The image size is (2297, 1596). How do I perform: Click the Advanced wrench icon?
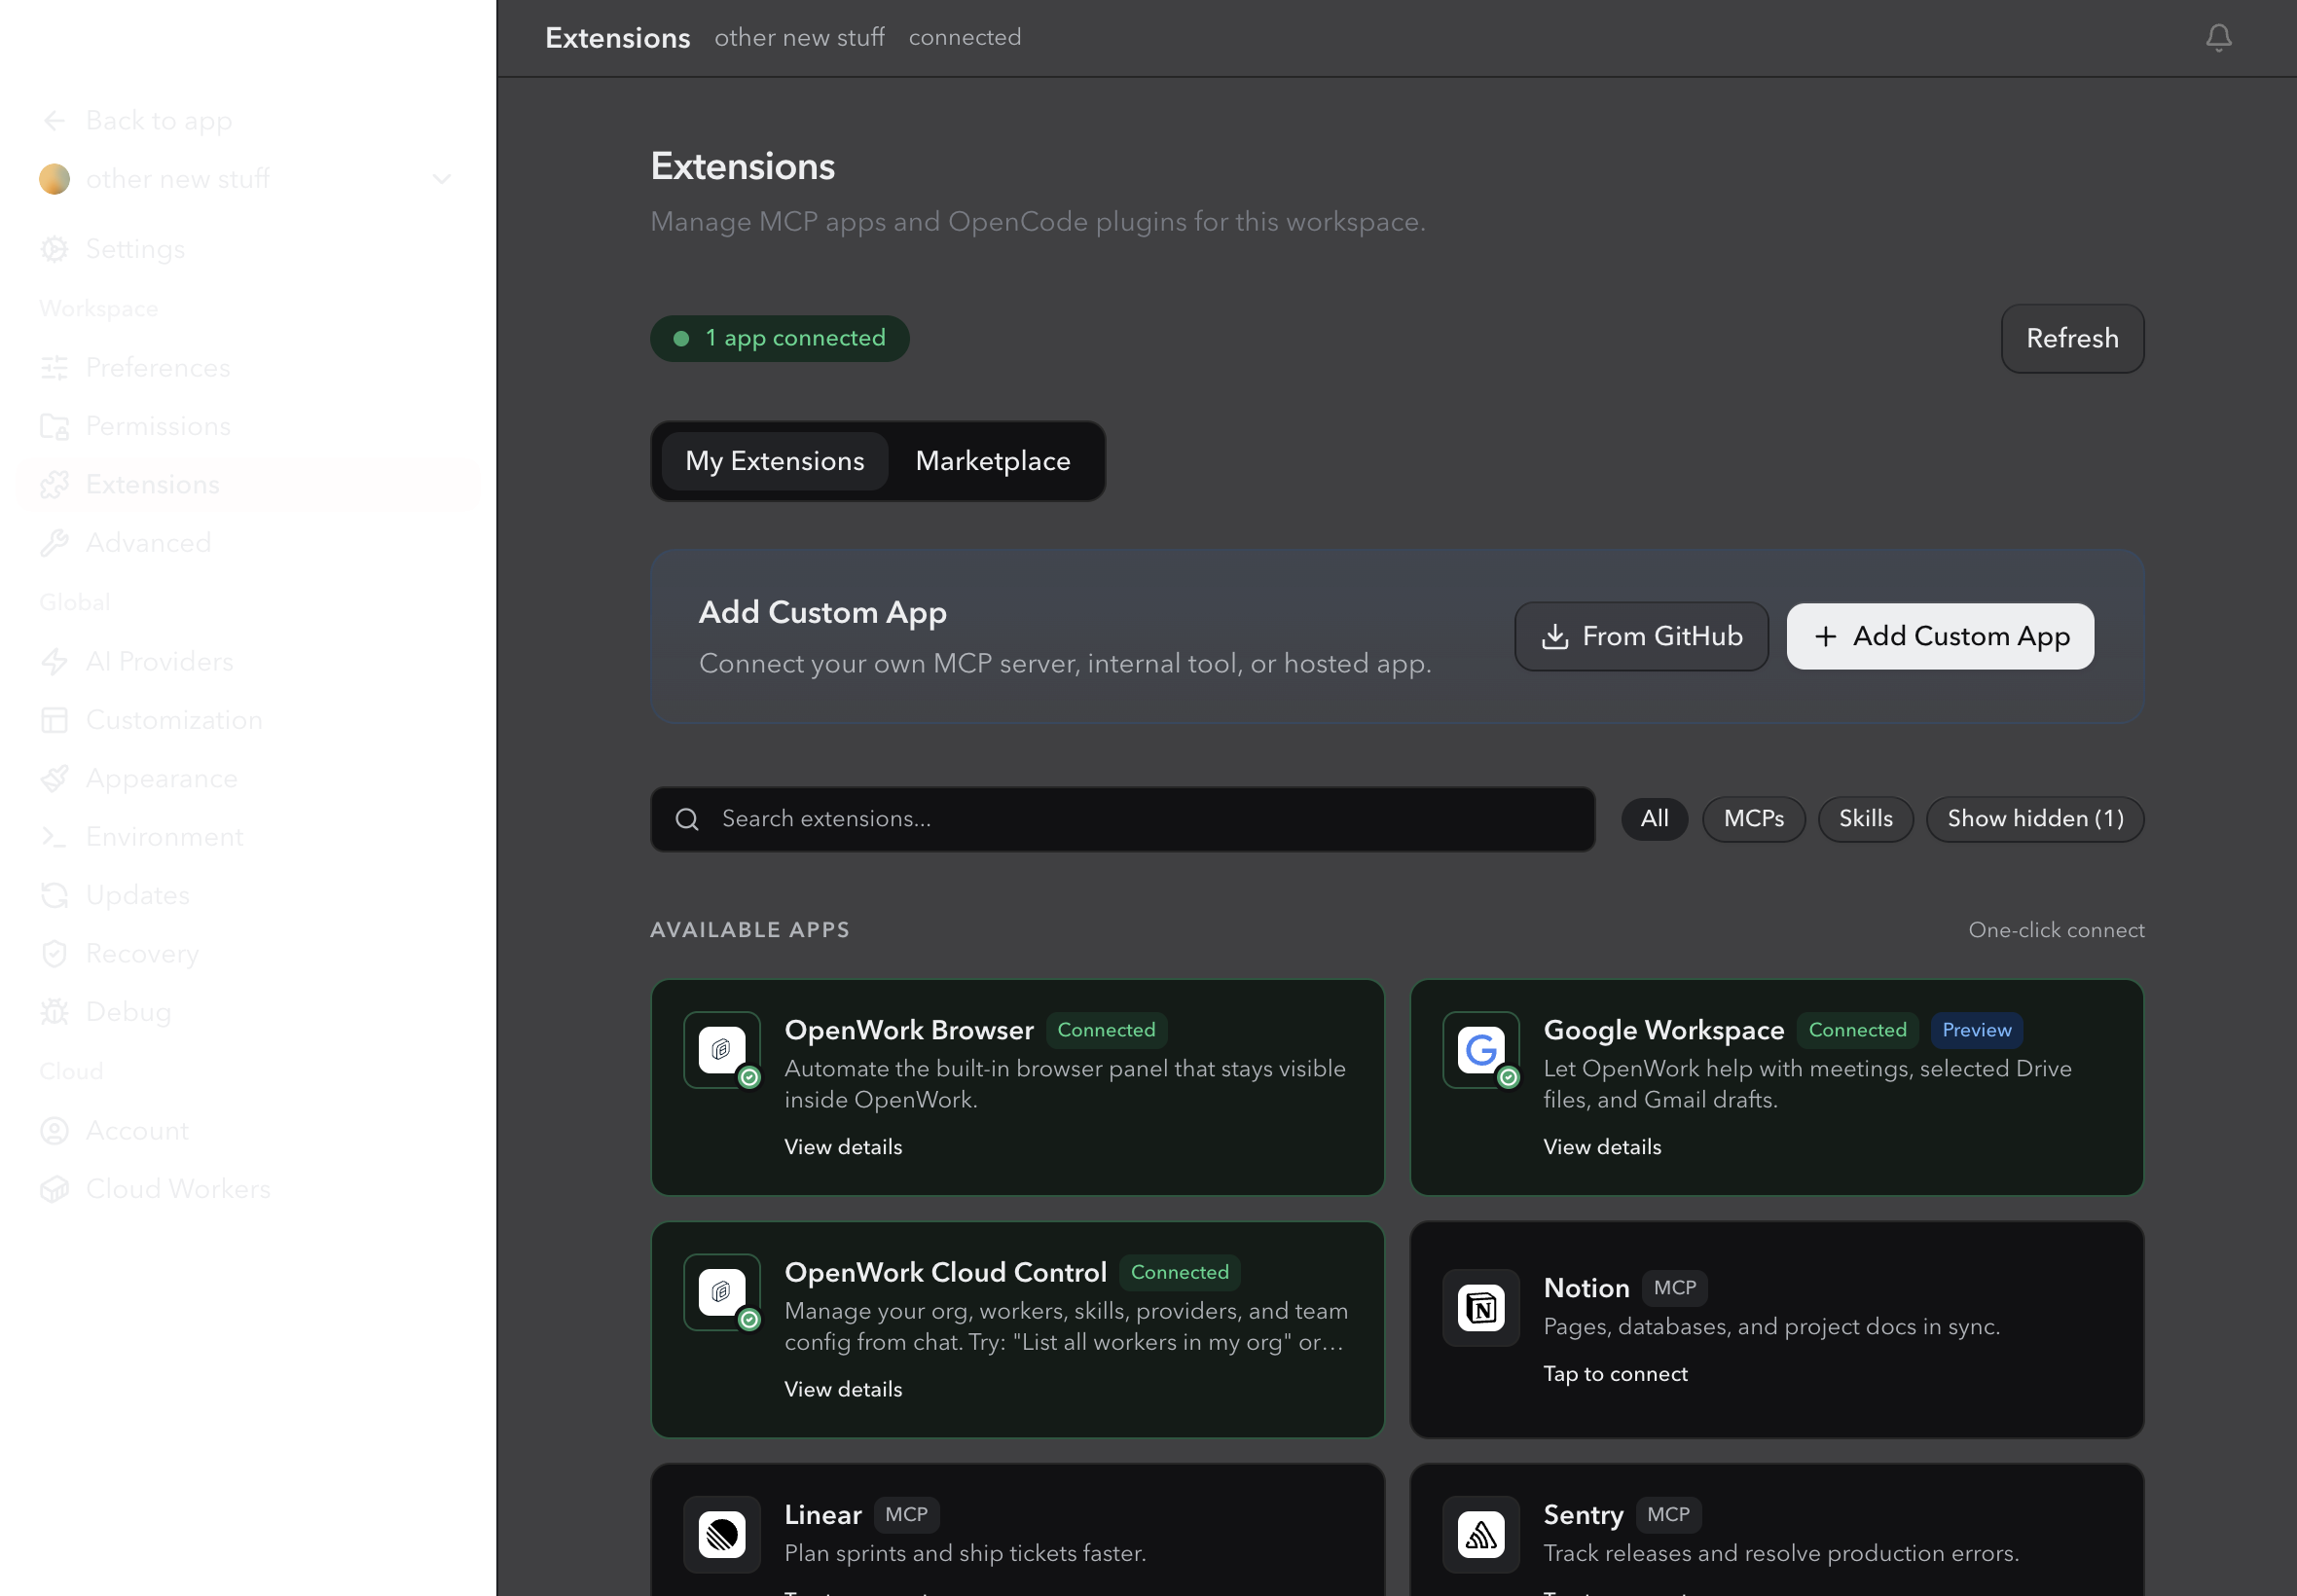coord(54,543)
